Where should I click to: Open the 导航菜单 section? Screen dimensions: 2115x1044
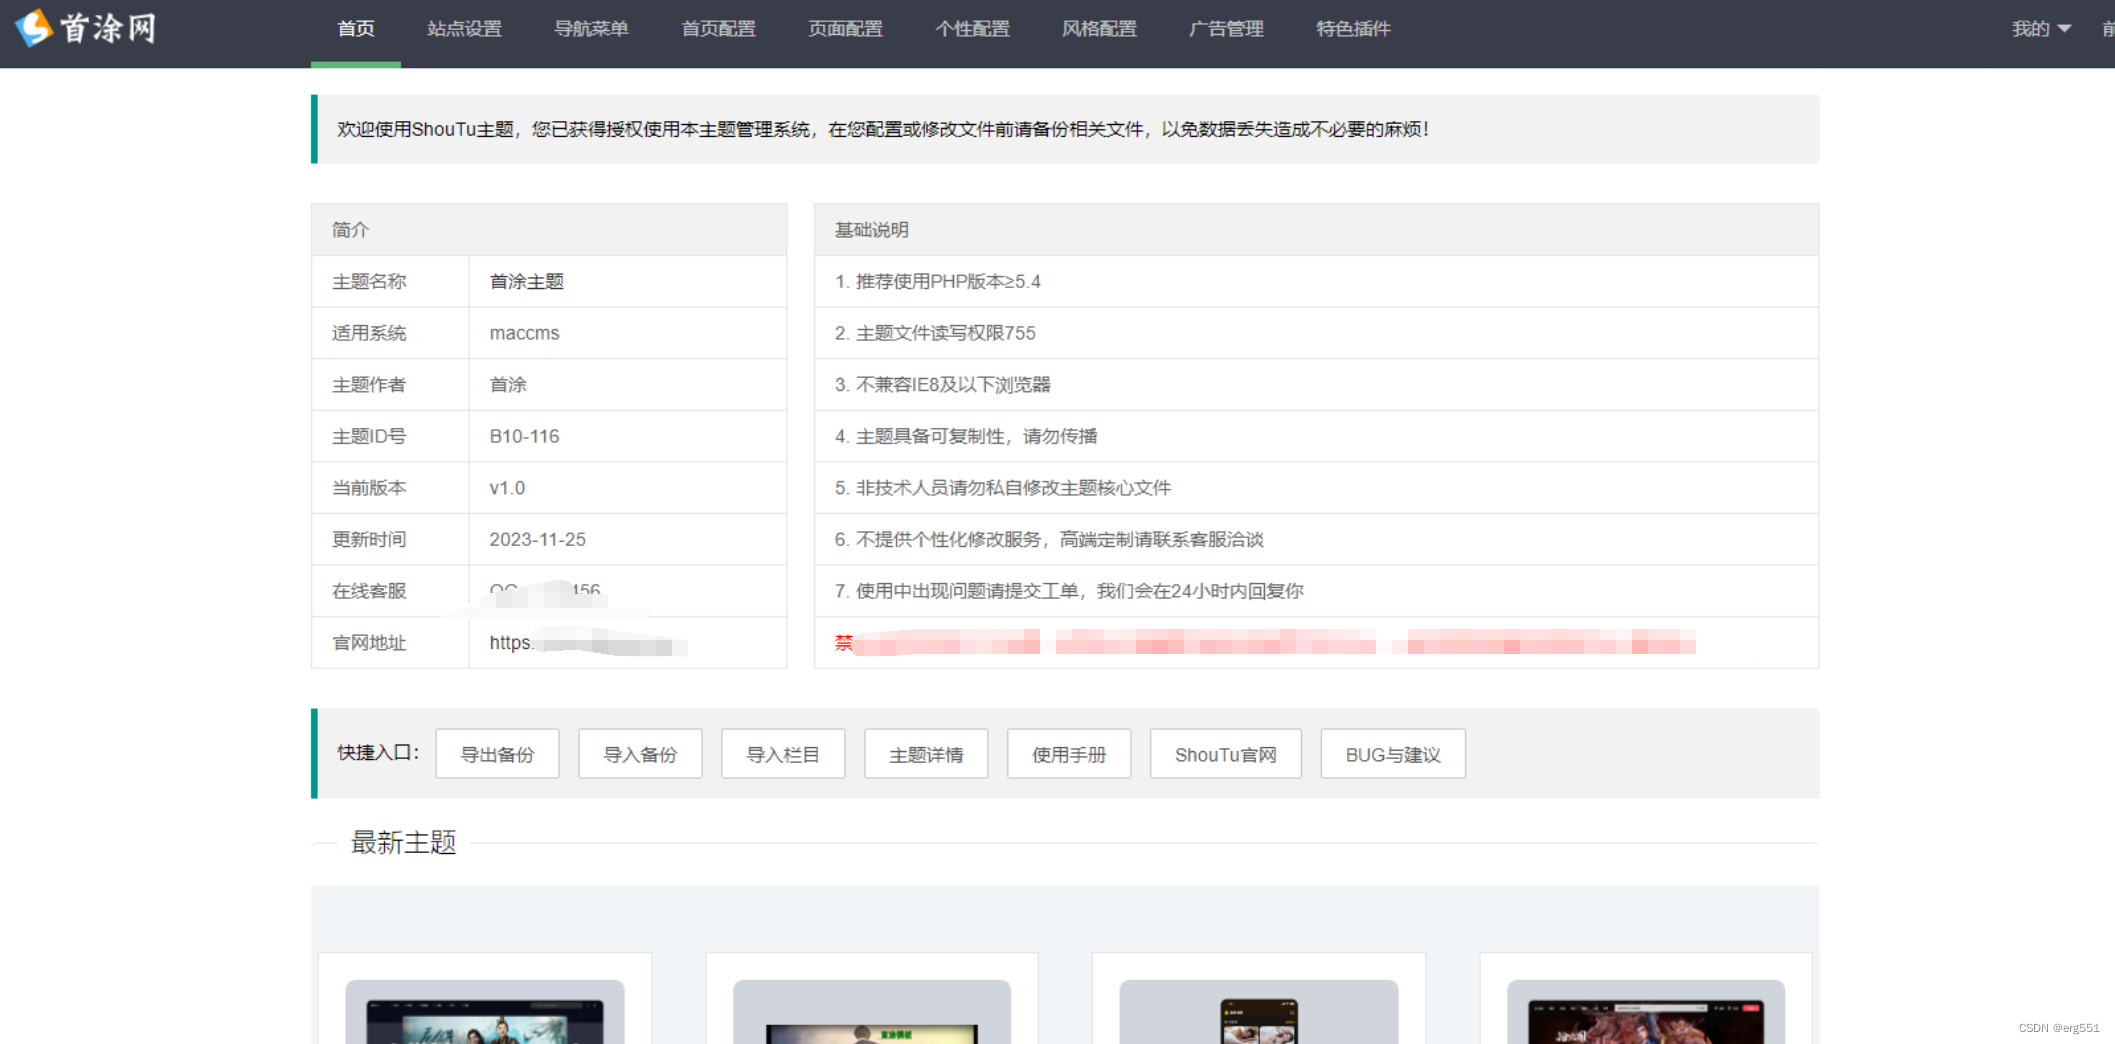[x=592, y=29]
